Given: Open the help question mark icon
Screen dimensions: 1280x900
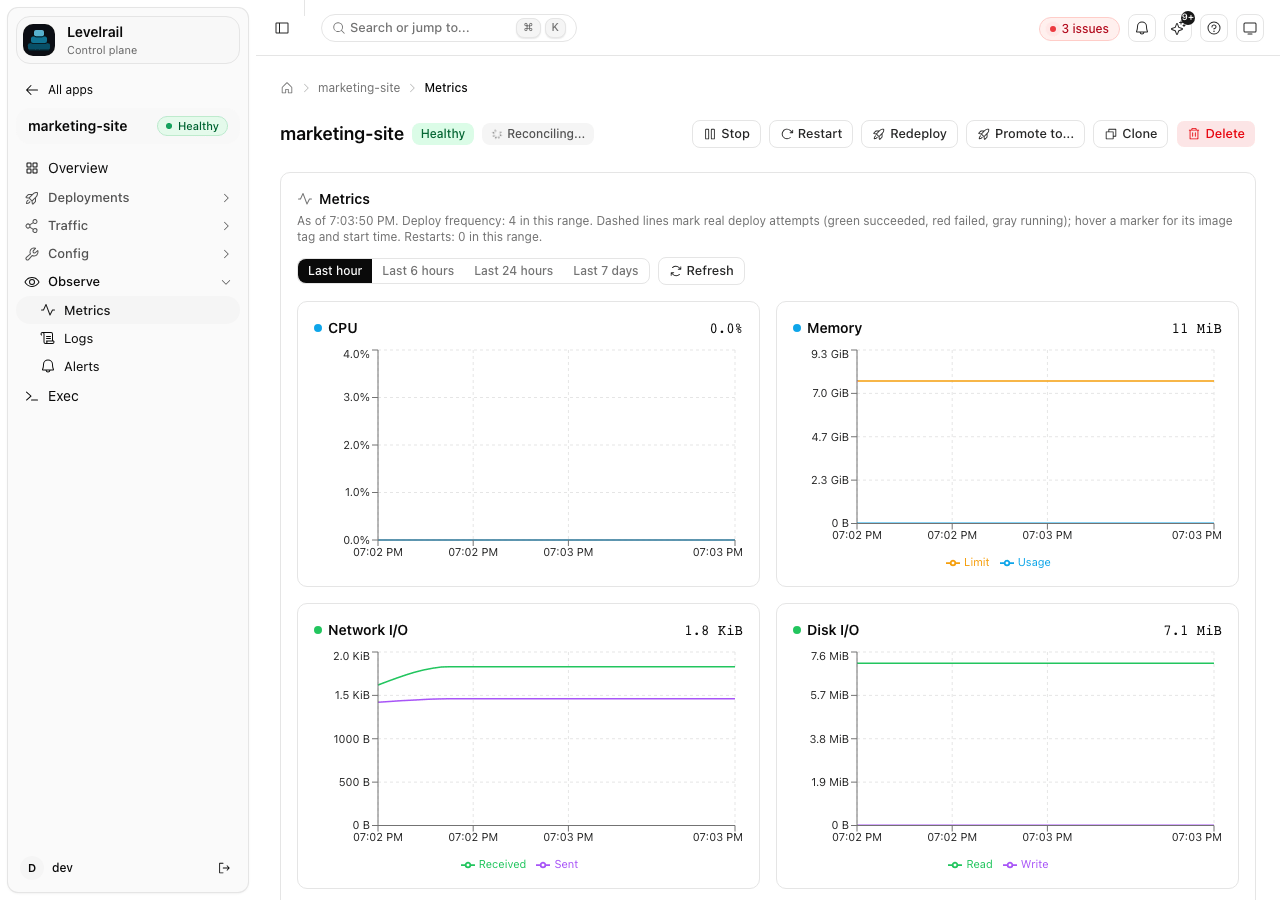Looking at the screenshot, I should pos(1214,28).
